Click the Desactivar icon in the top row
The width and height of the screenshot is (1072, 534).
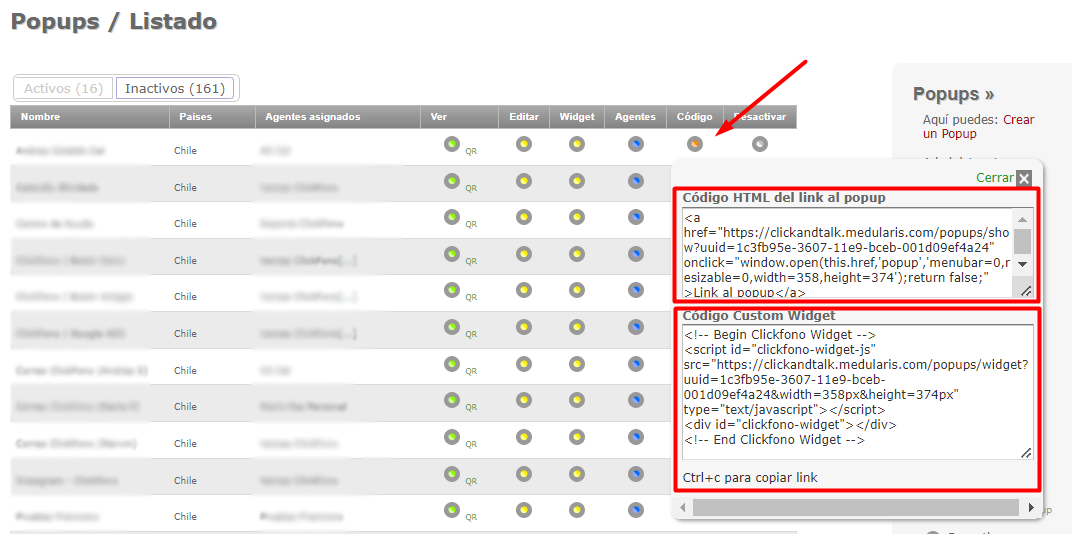click(x=760, y=144)
